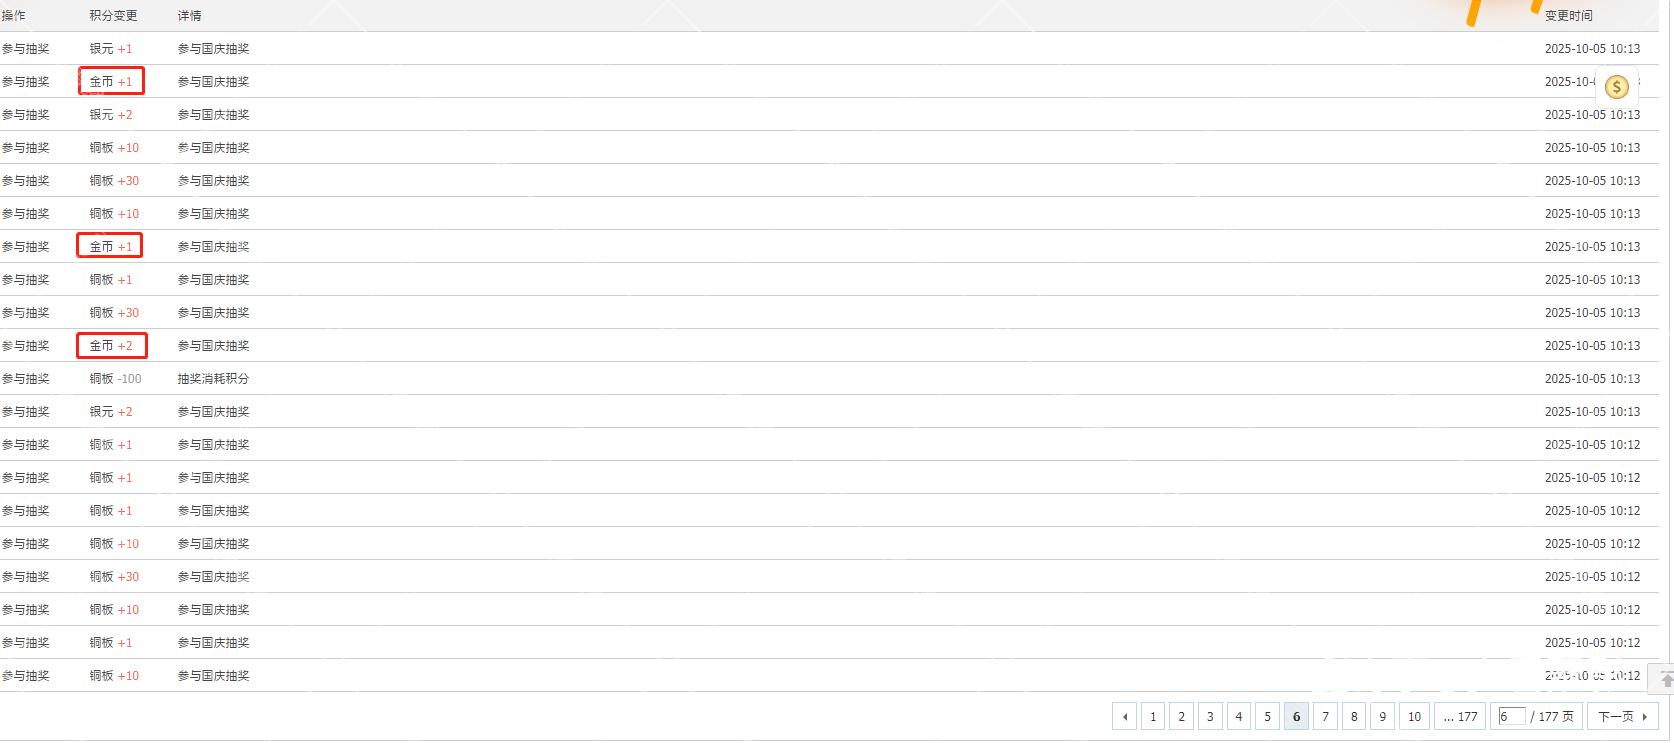Click the previous page left arrow
1674x743 pixels.
tap(1124, 716)
